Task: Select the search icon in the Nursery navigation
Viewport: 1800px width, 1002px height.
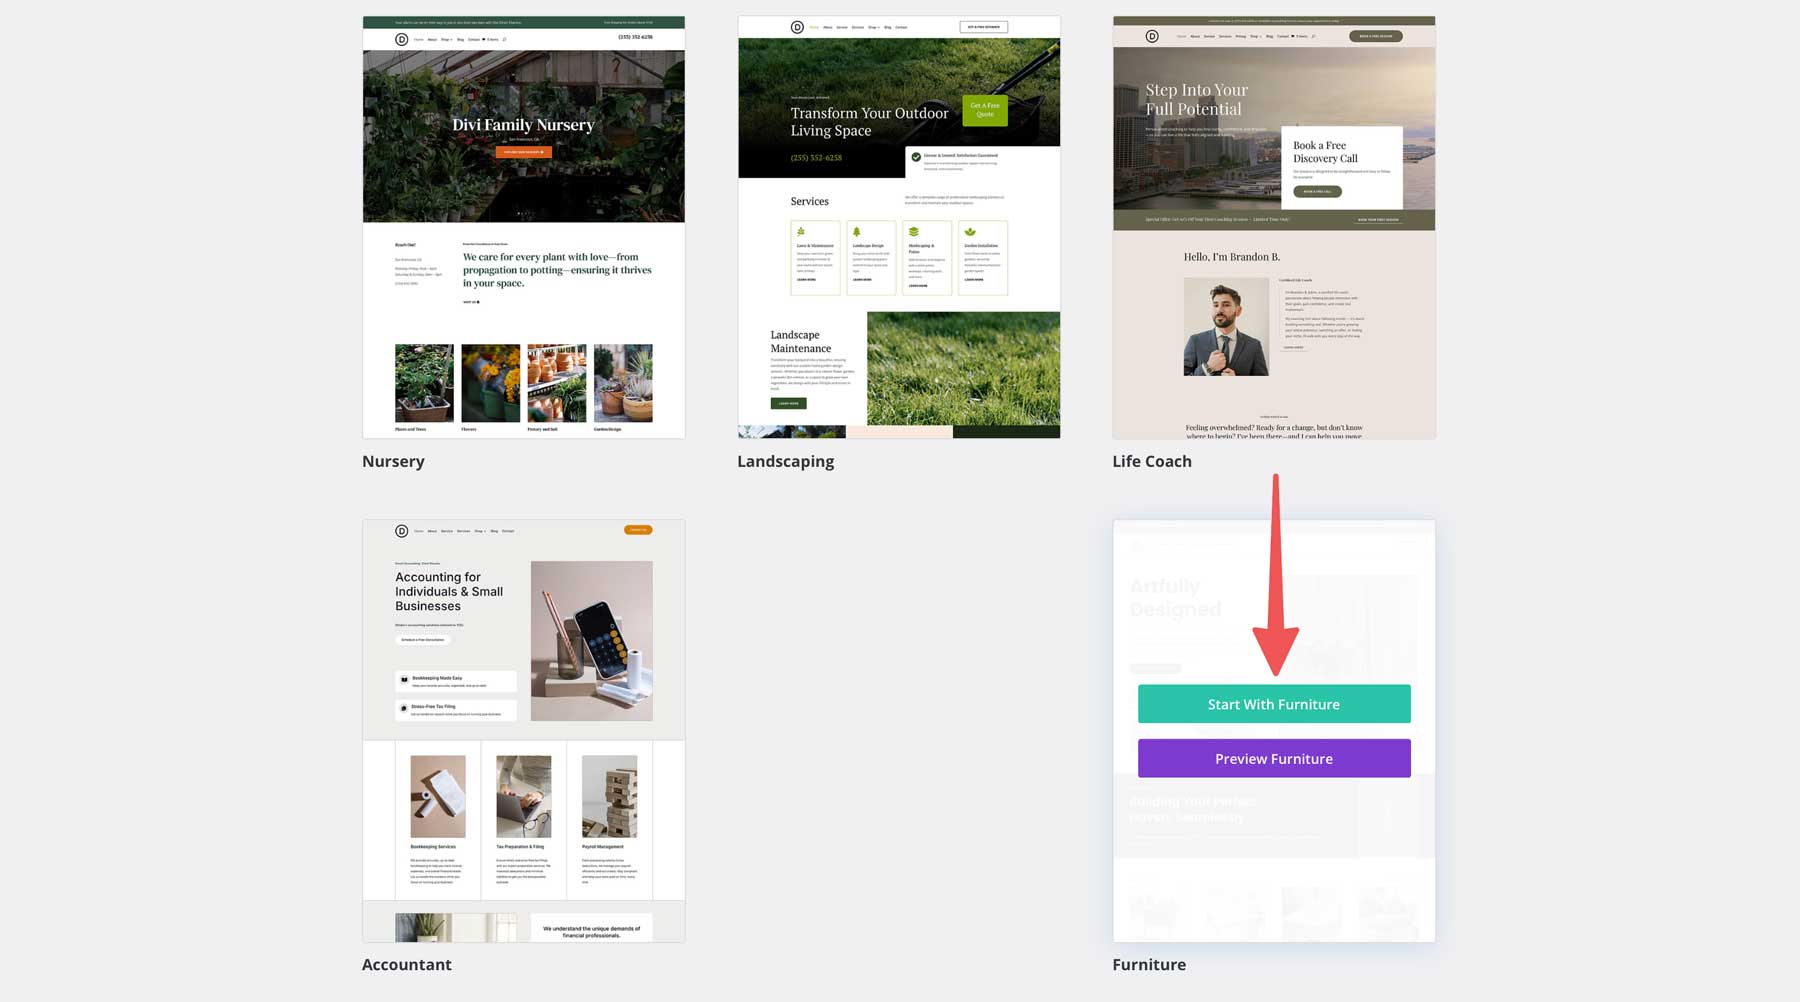Action: [505, 39]
